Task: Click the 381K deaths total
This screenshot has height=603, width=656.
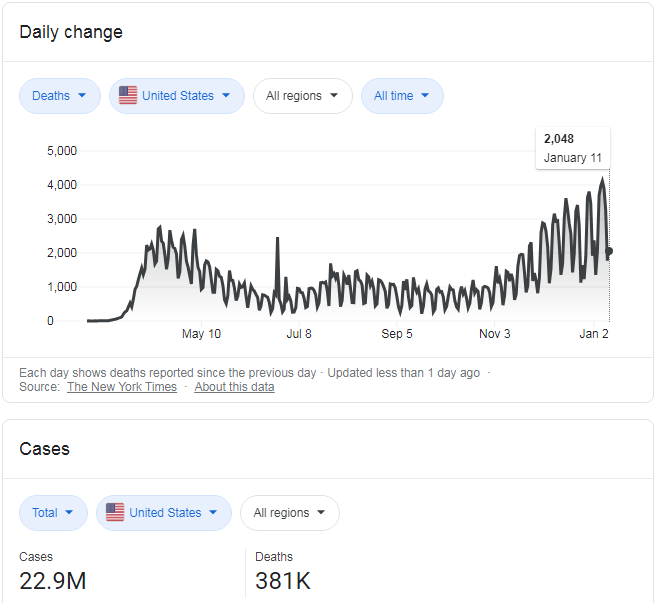Action: coord(283,580)
